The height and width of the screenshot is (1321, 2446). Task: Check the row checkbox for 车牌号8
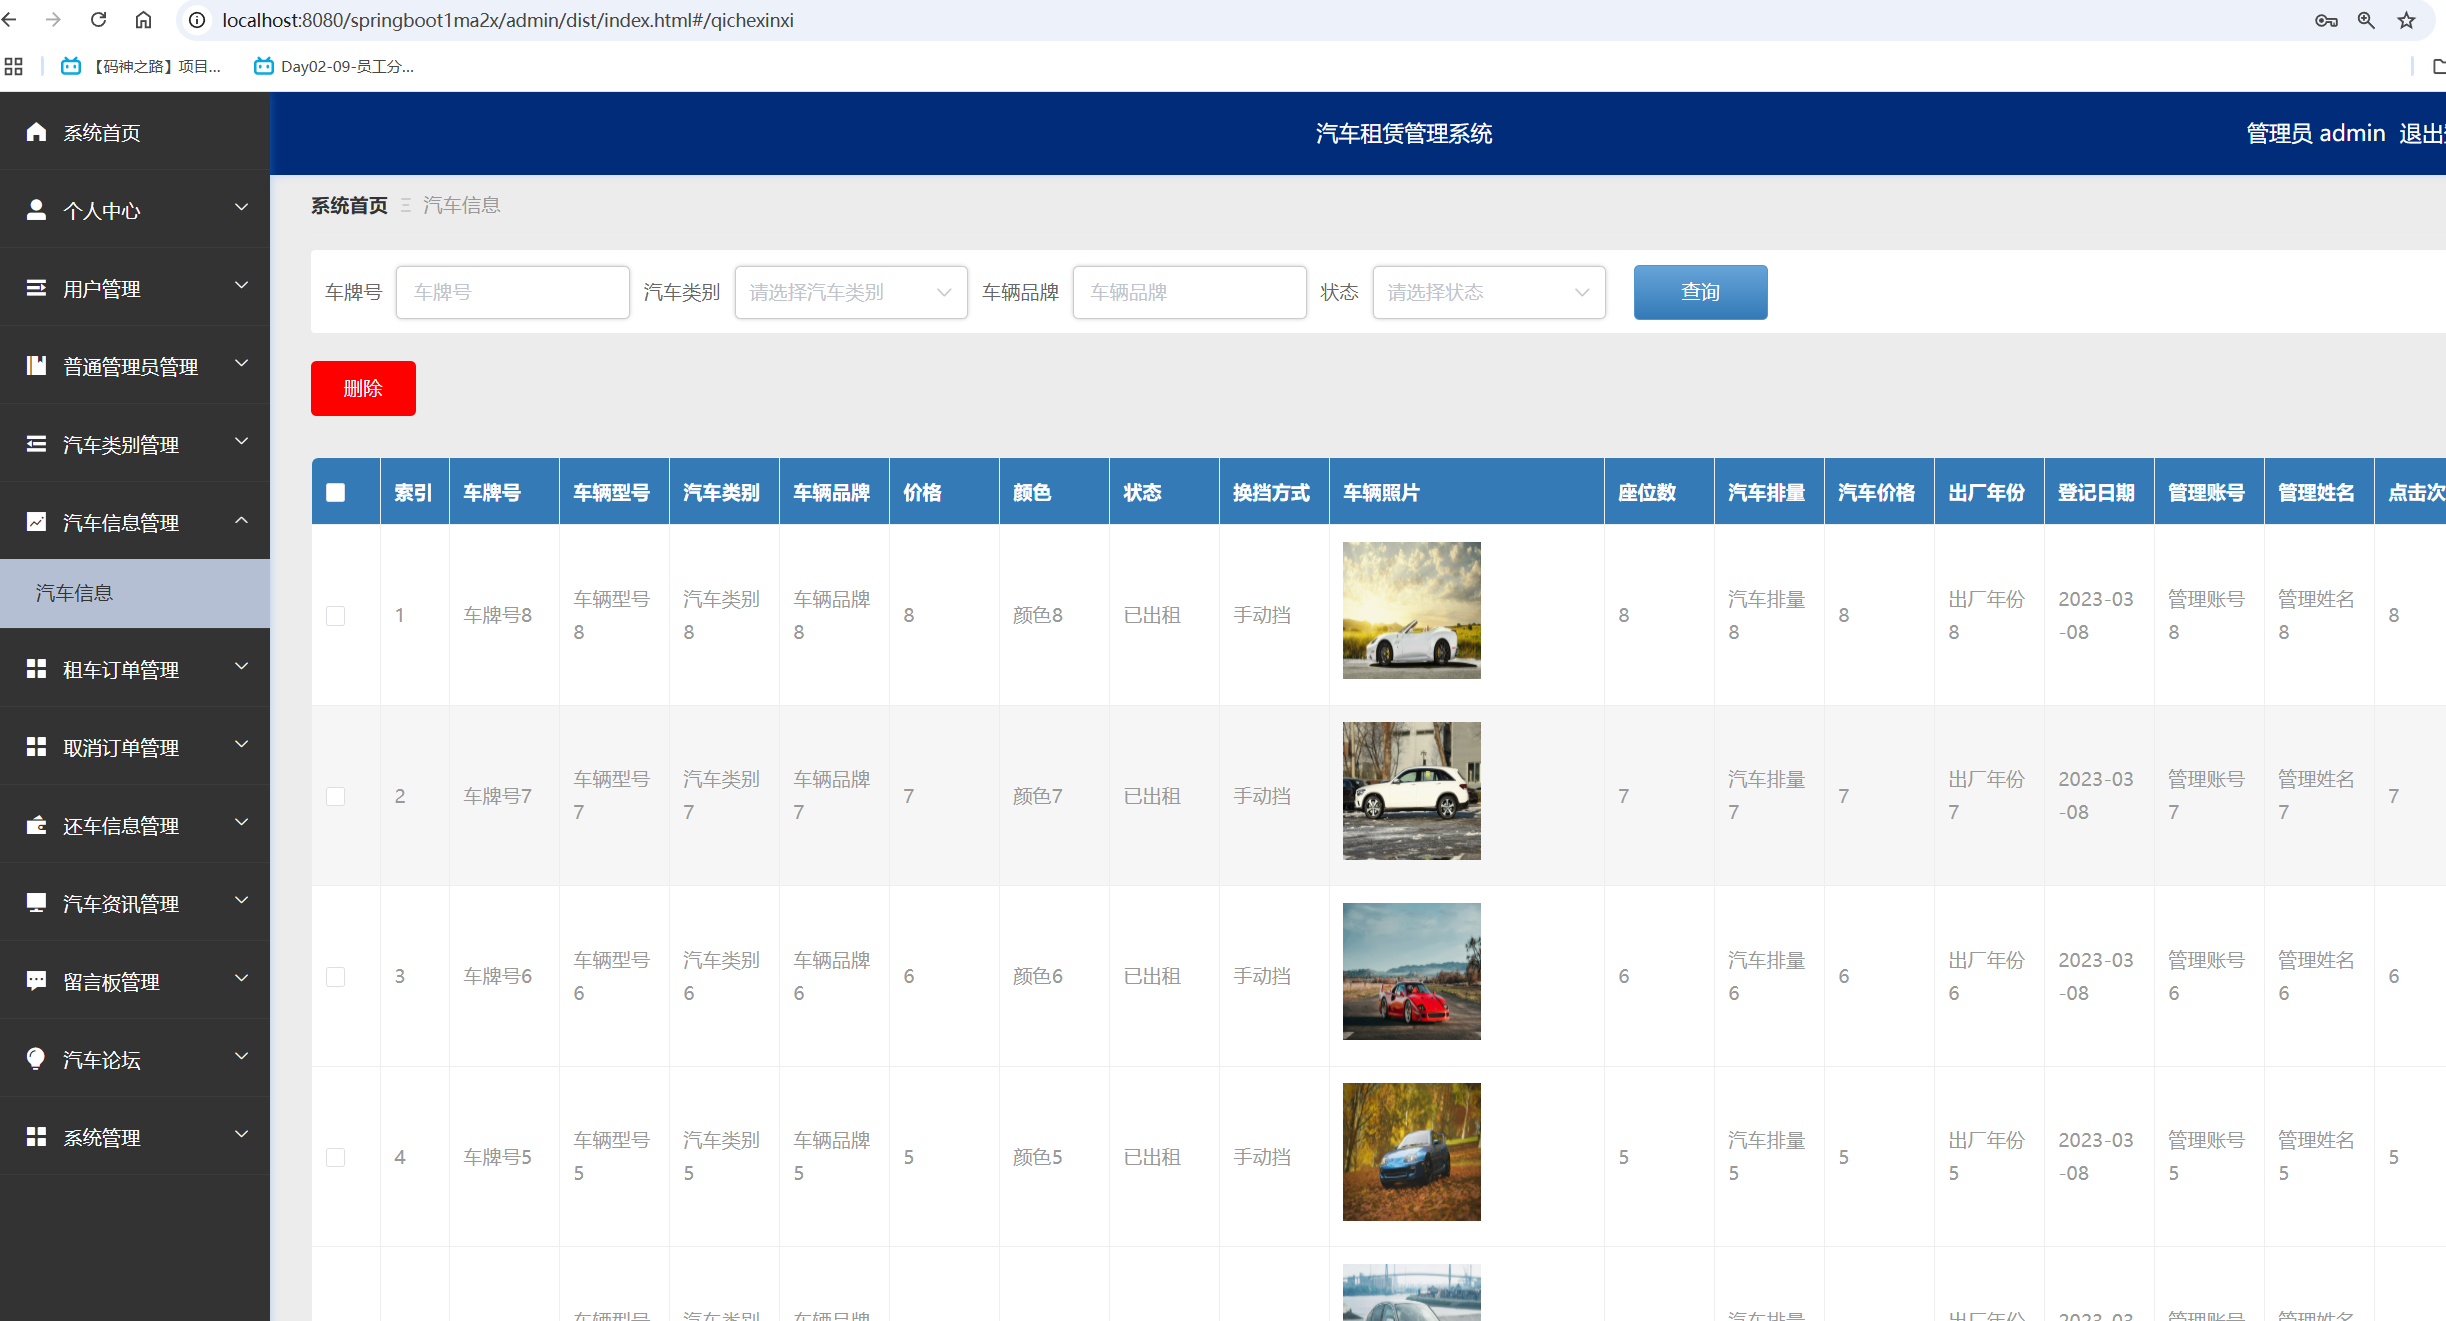tap(336, 616)
